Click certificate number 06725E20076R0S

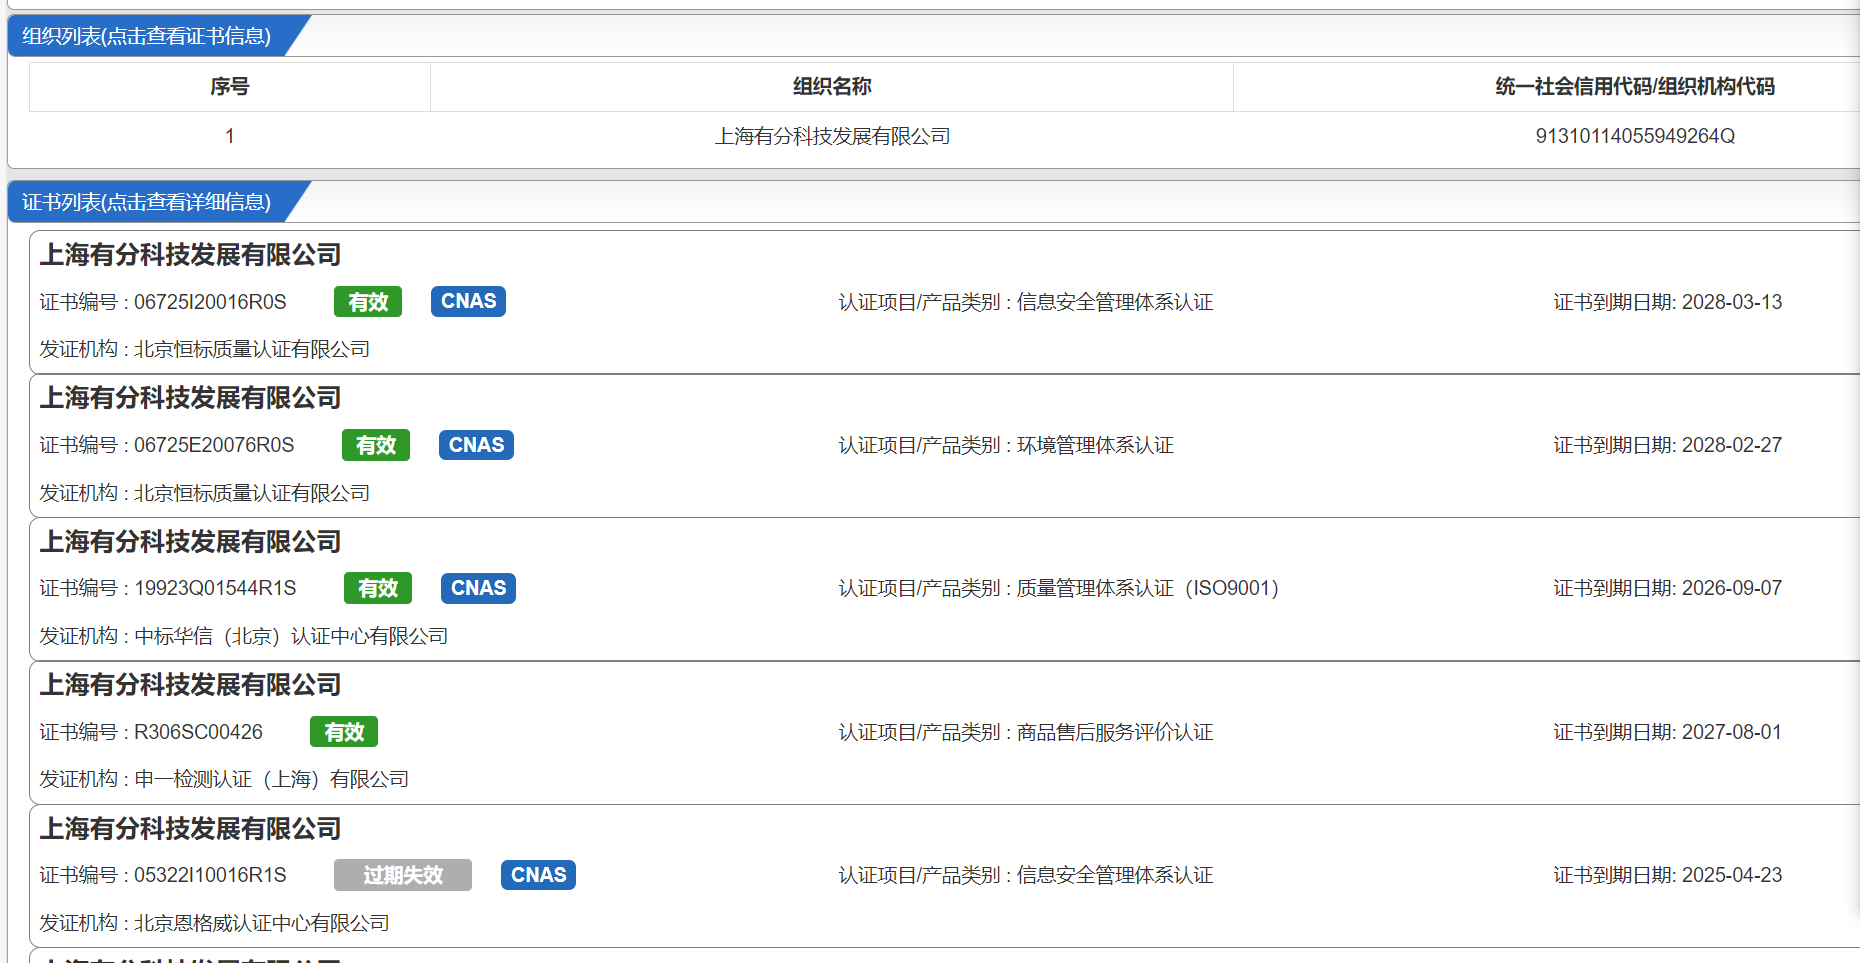pyautogui.click(x=214, y=445)
